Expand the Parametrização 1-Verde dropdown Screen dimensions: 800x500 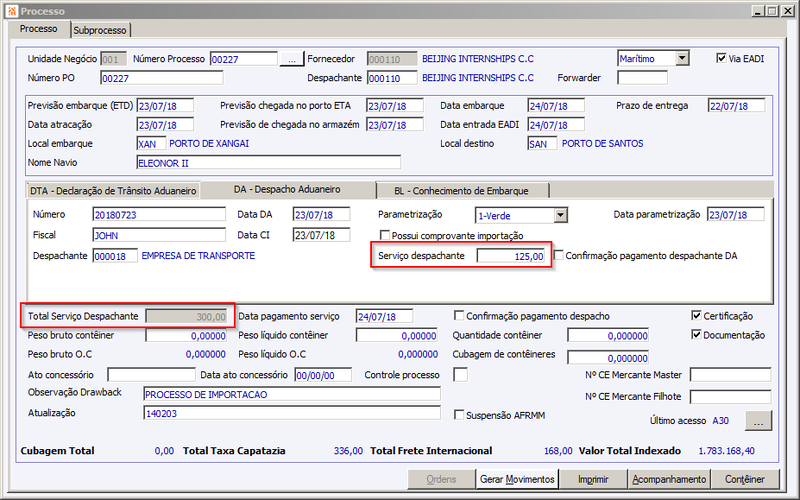[561, 215]
